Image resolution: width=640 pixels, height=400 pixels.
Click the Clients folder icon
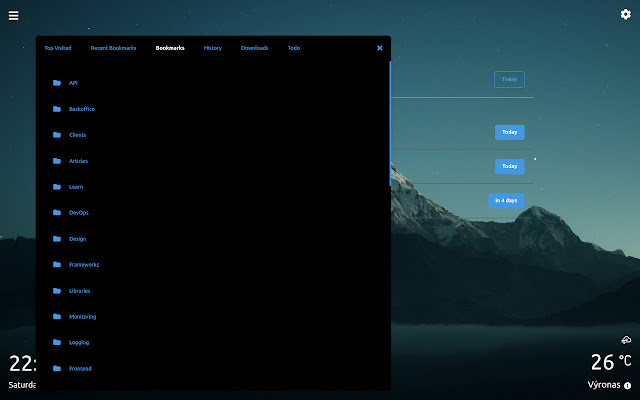tap(57, 135)
